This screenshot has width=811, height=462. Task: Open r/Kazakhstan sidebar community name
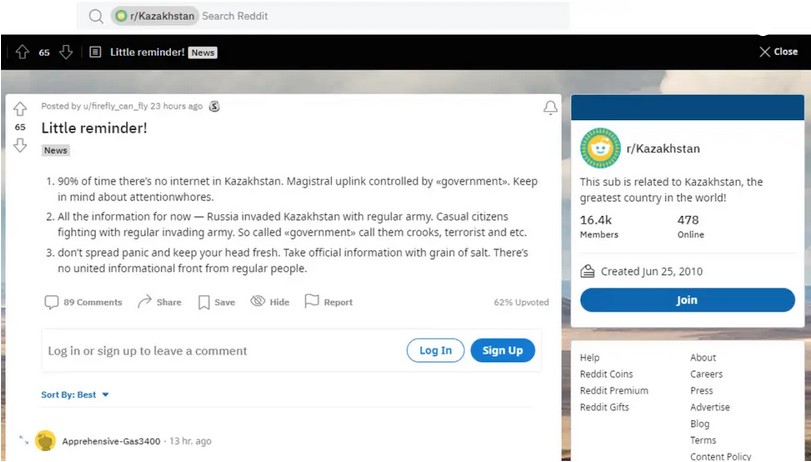coord(663,148)
